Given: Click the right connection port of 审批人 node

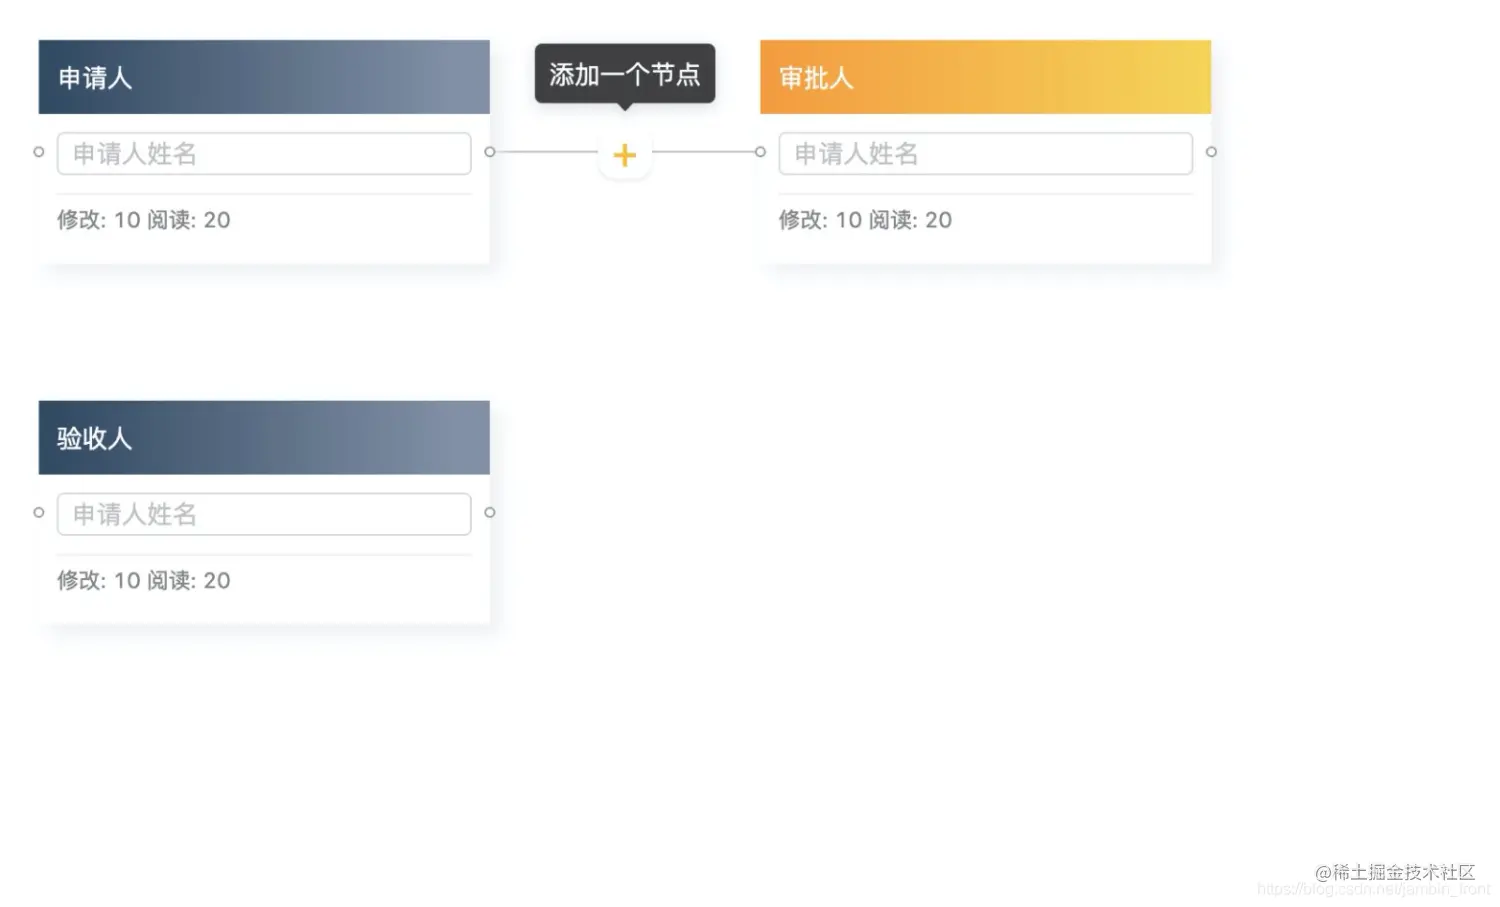Looking at the screenshot, I should coord(1211,151).
